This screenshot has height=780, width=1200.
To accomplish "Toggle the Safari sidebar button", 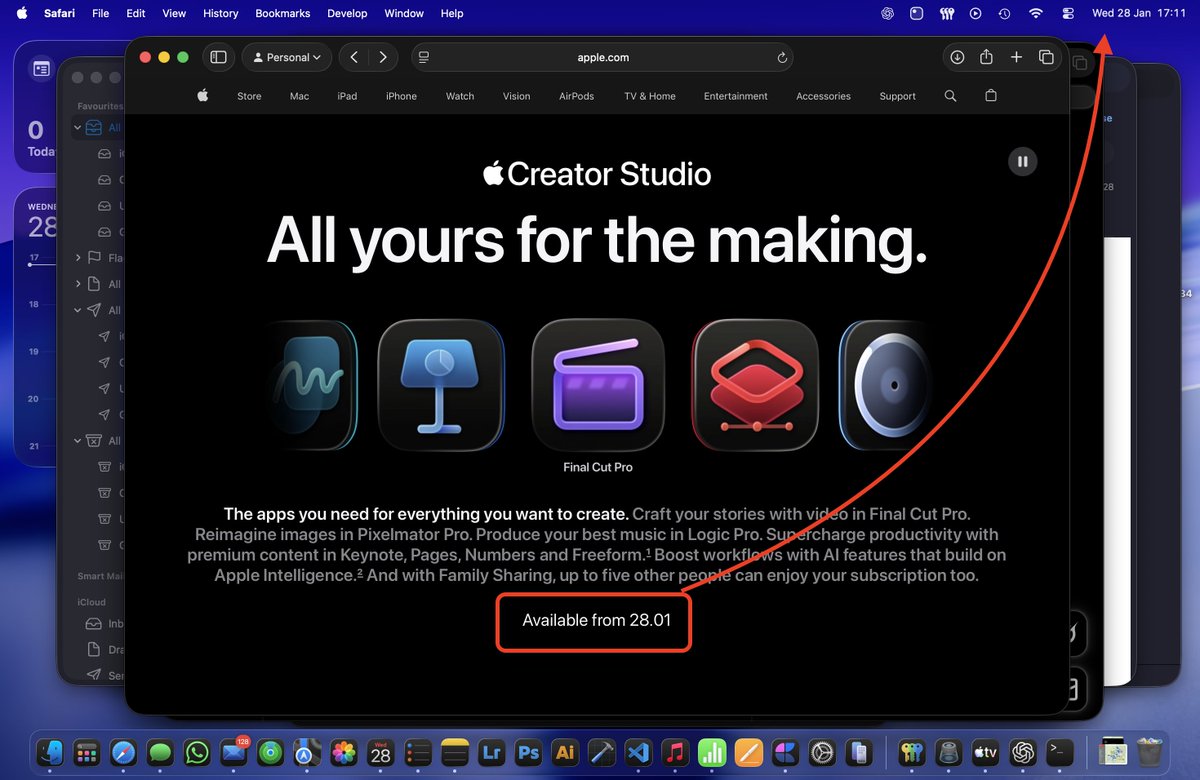I will pyautogui.click(x=218, y=57).
